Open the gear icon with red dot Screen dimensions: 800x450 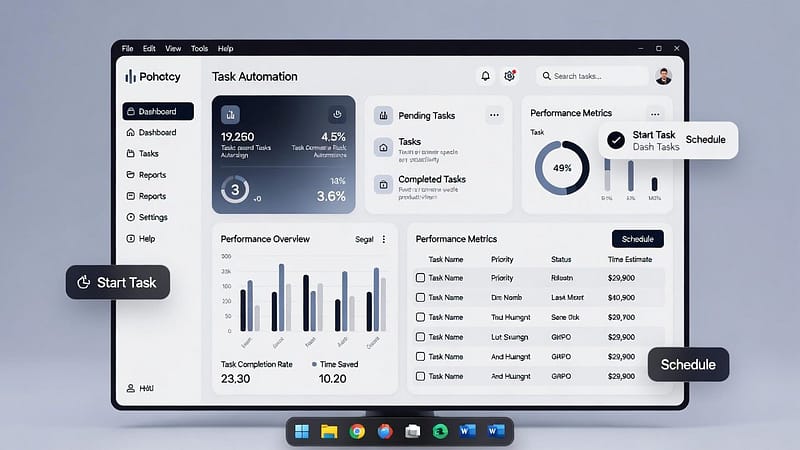[510, 76]
